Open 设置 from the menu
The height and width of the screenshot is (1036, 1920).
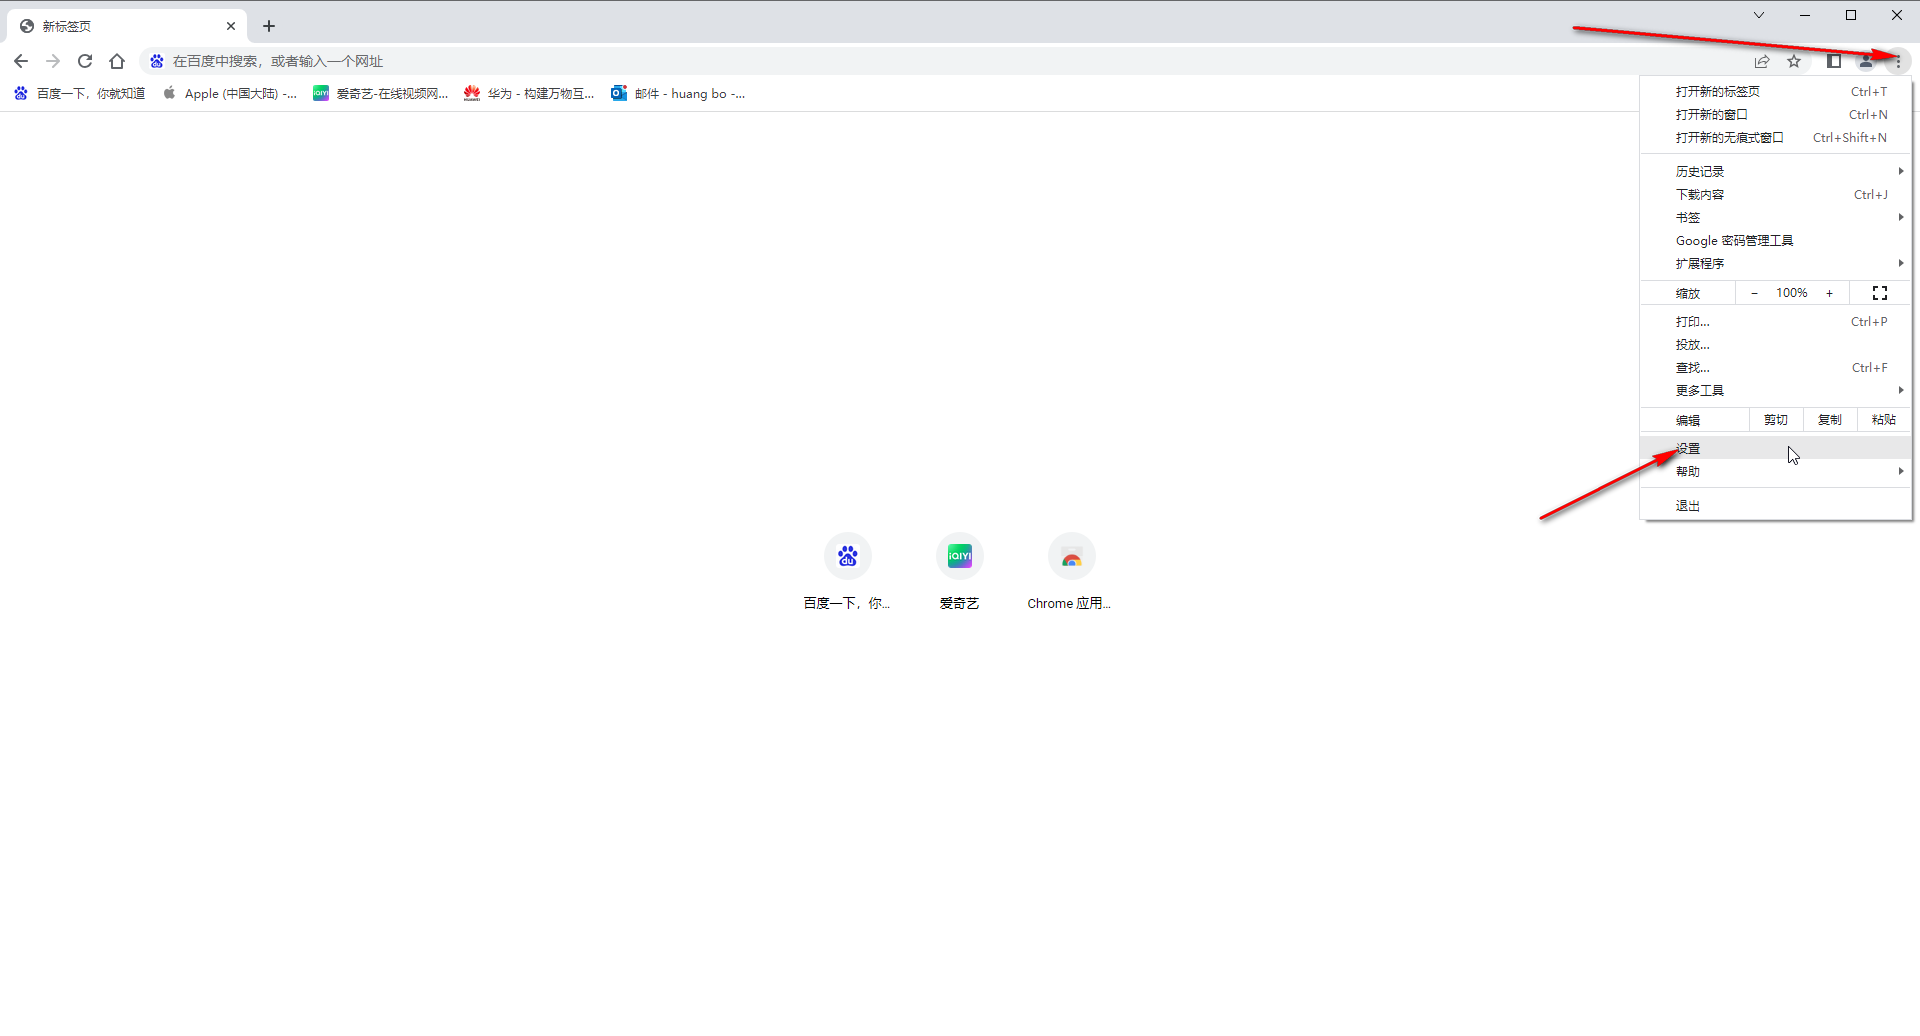click(1776, 448)
